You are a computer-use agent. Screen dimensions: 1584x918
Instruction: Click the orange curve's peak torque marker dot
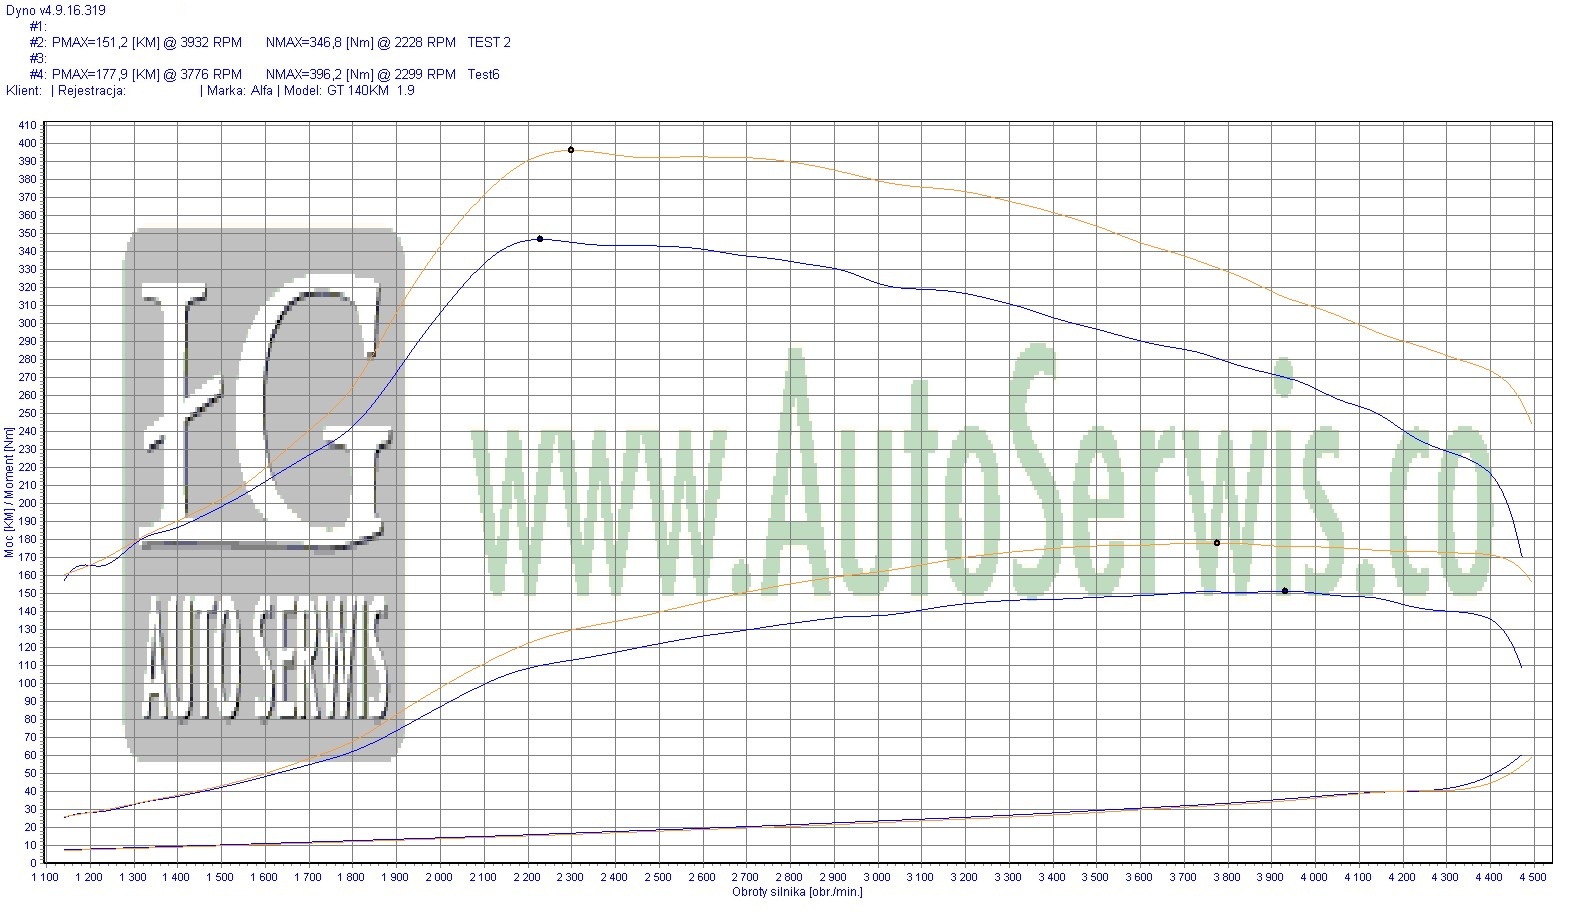pos(571,150)
